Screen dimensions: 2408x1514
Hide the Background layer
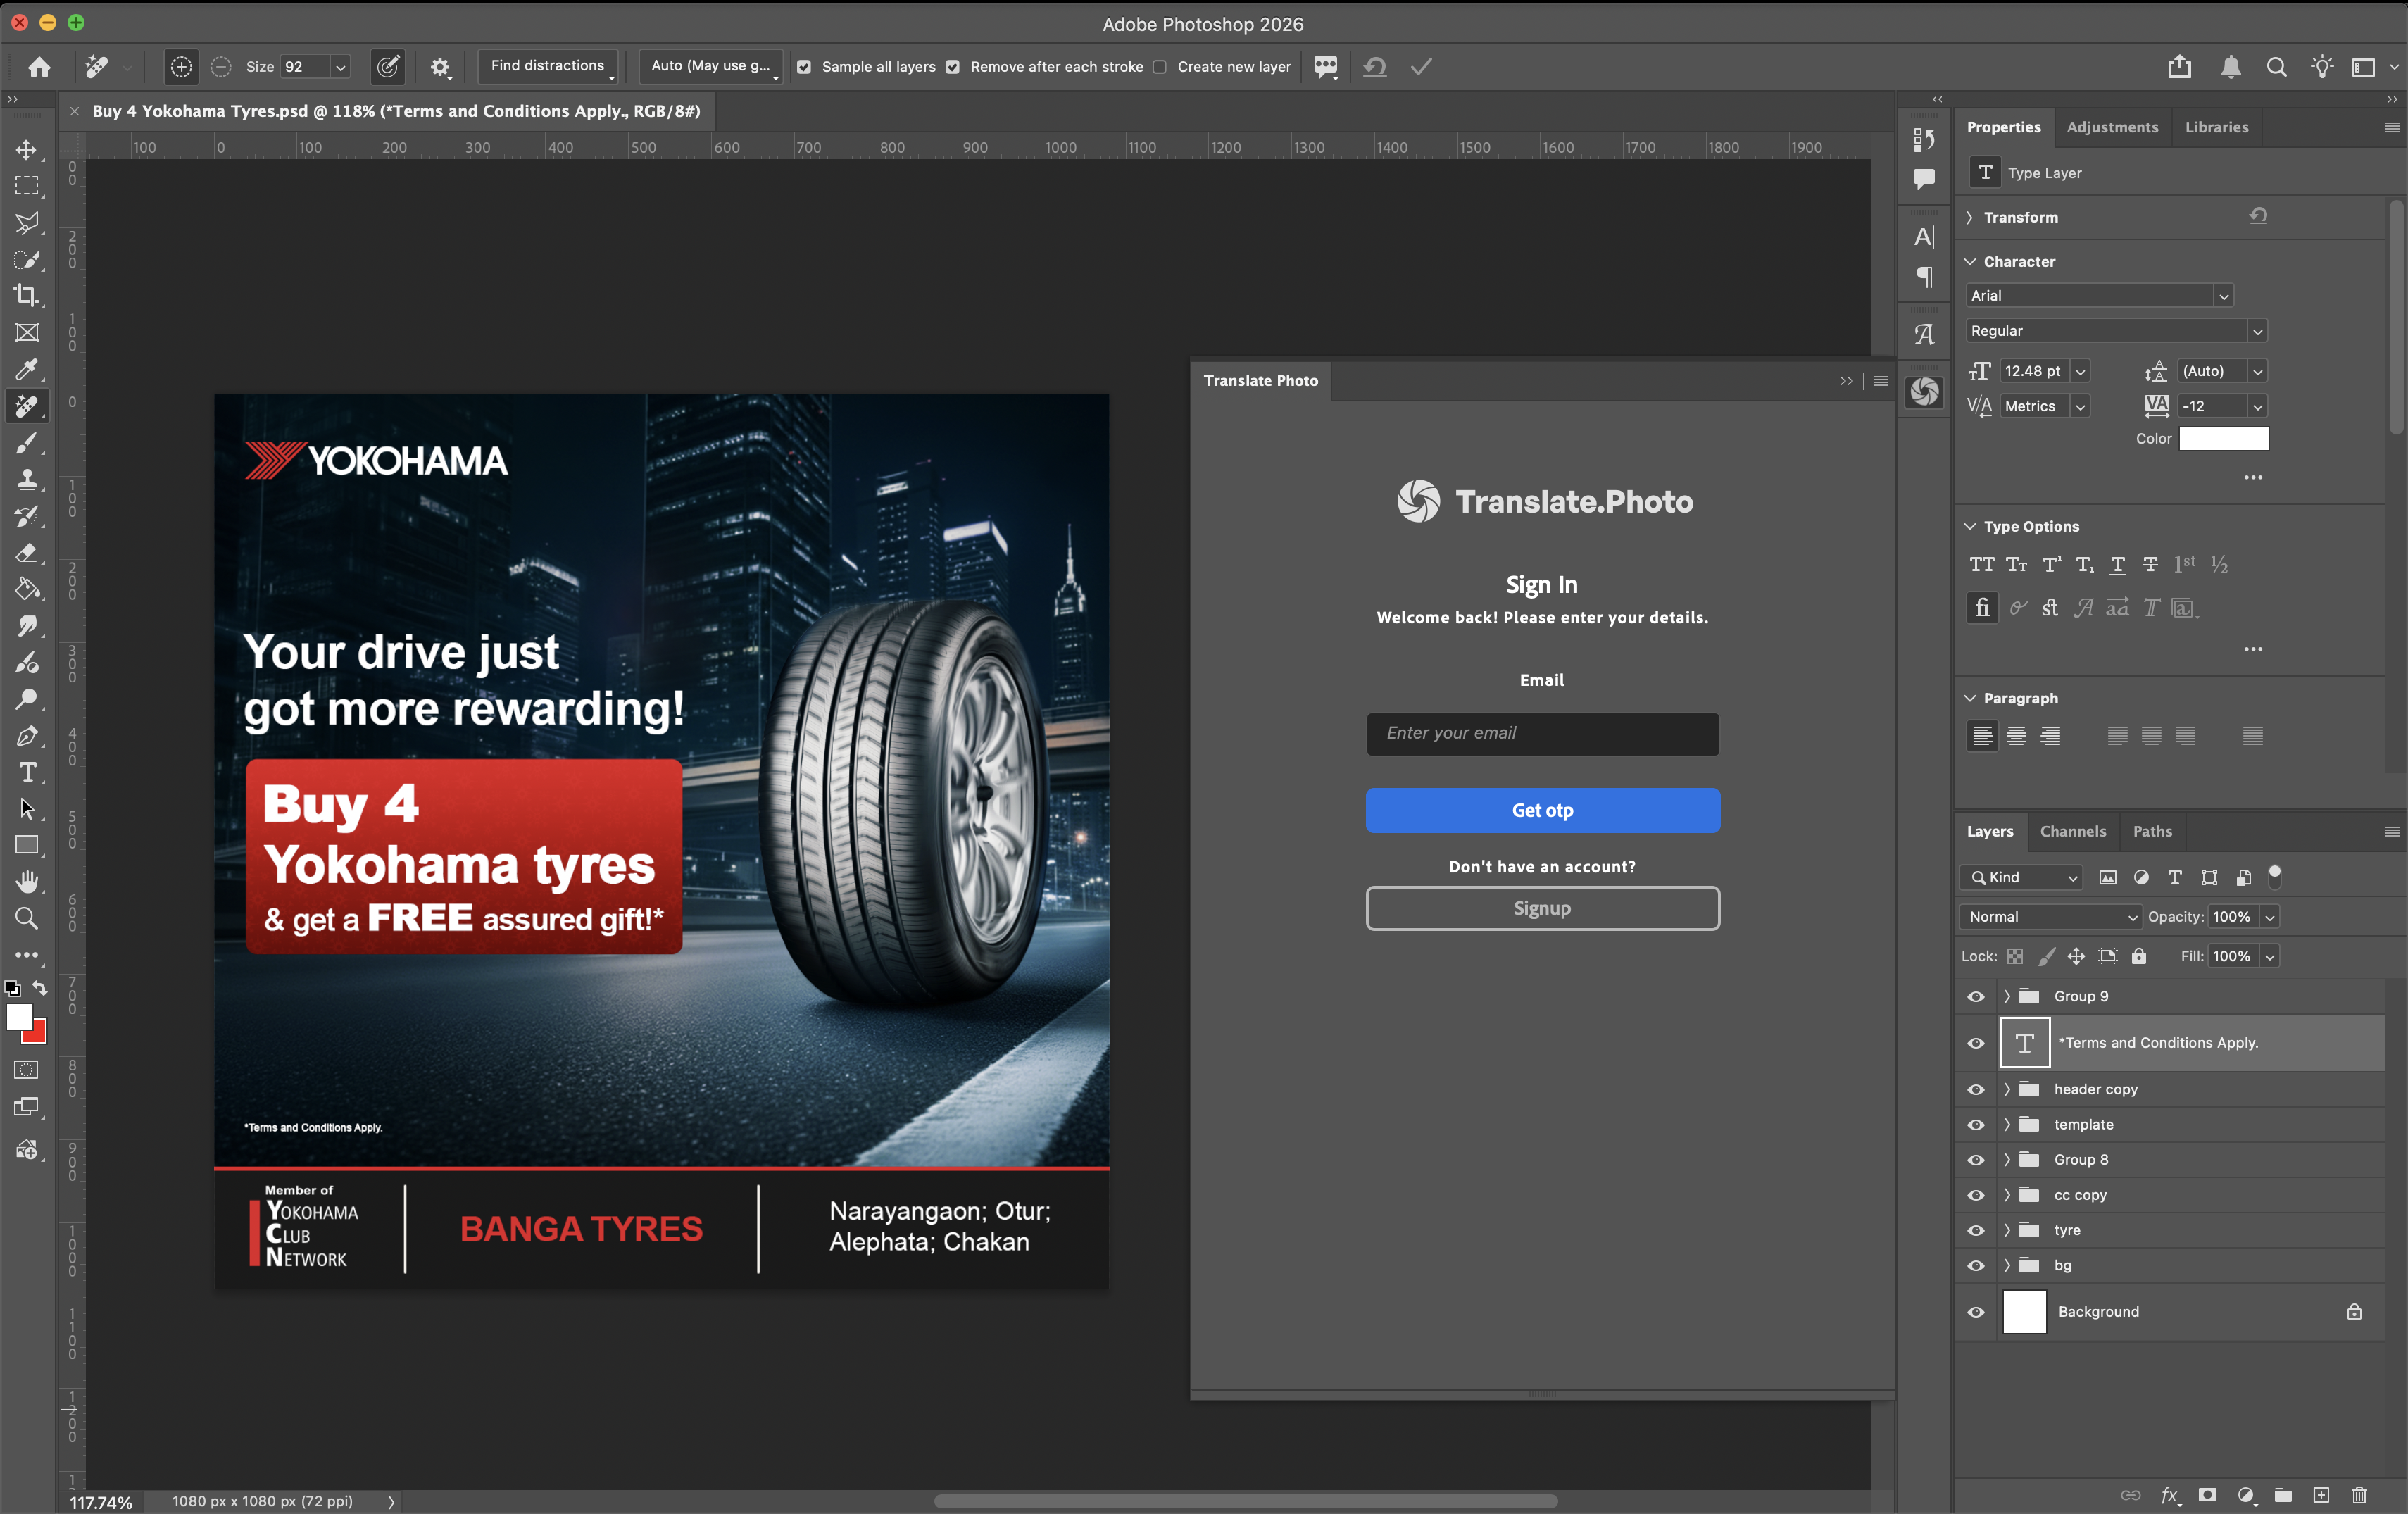1975,1312
